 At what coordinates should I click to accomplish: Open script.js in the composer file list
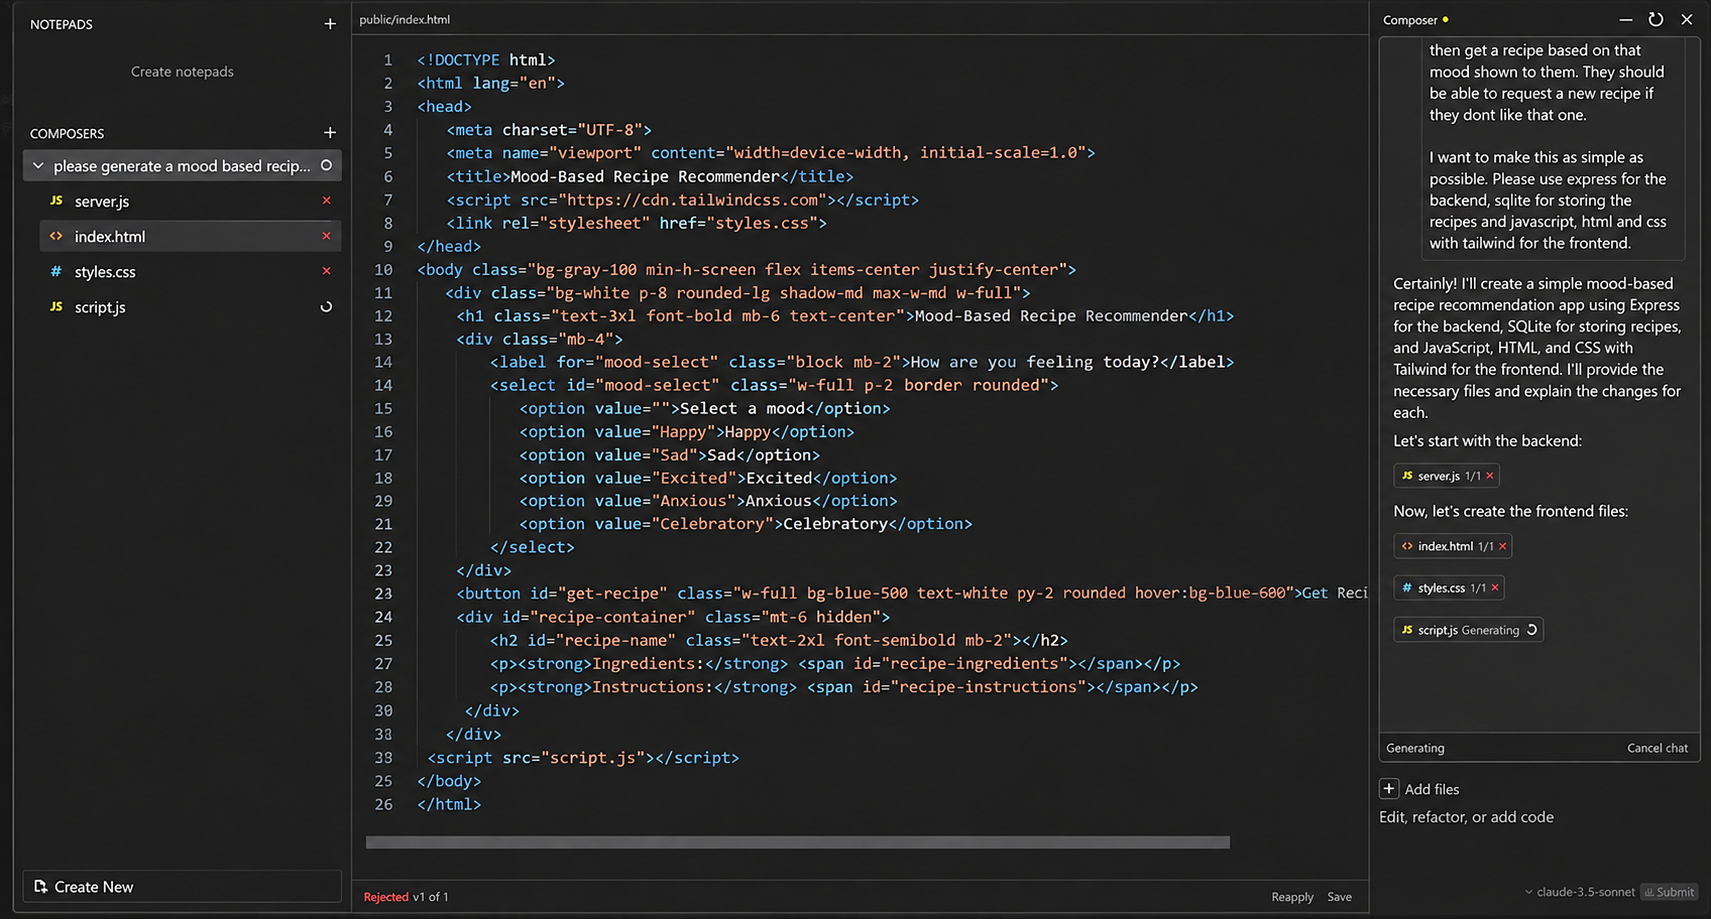(100, 307)
